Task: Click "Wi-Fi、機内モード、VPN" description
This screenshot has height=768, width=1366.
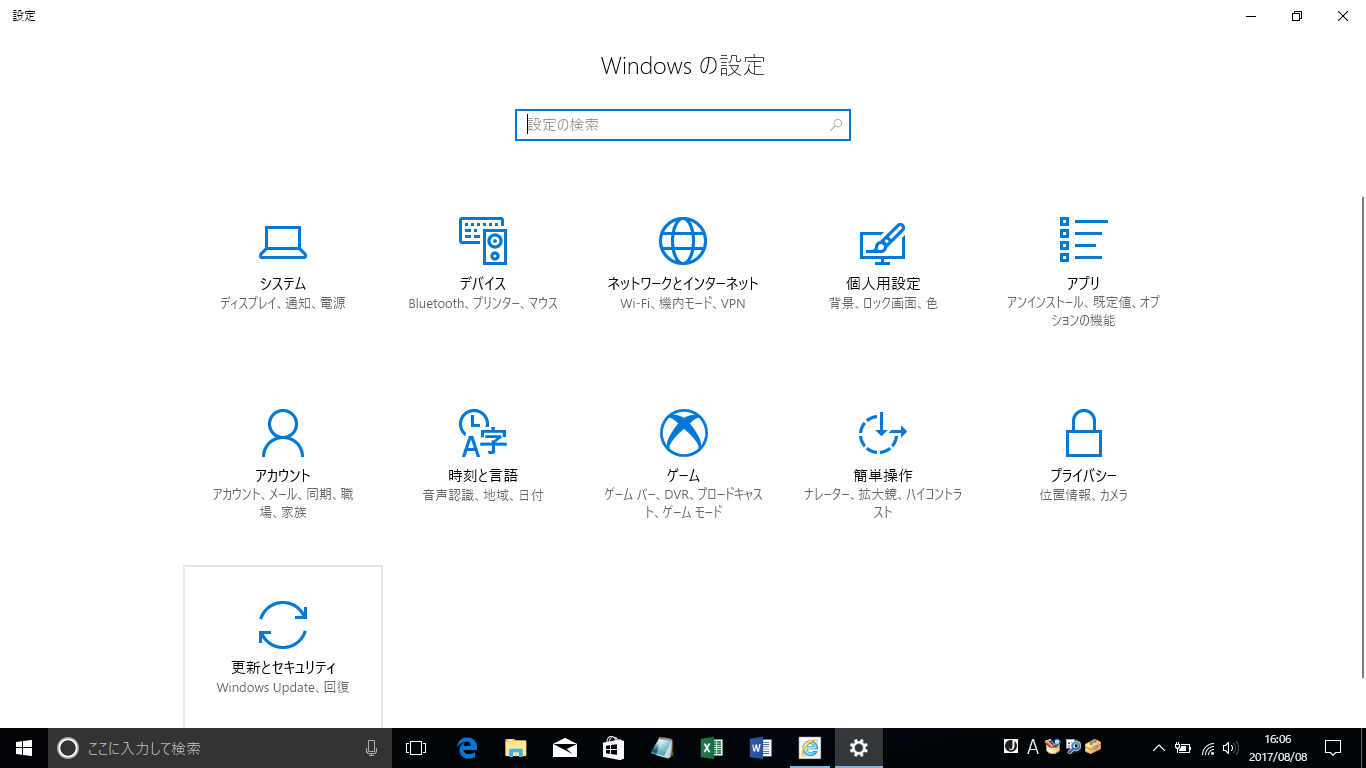Action: click(x=683, y=304)
